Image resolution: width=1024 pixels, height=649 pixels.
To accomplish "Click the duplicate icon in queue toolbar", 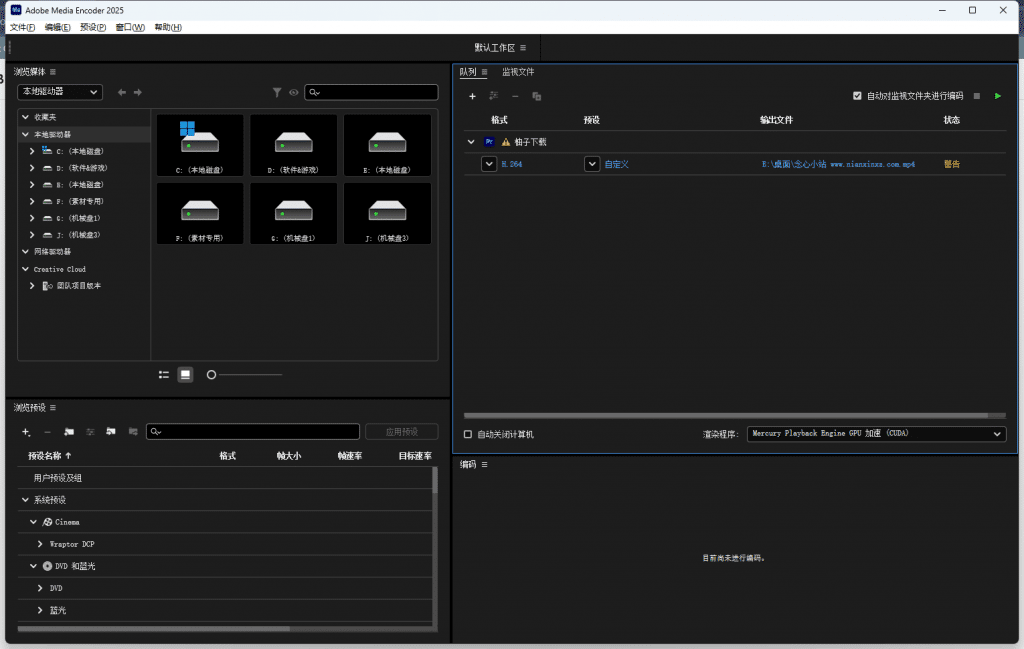I will [x=537, y=96].
